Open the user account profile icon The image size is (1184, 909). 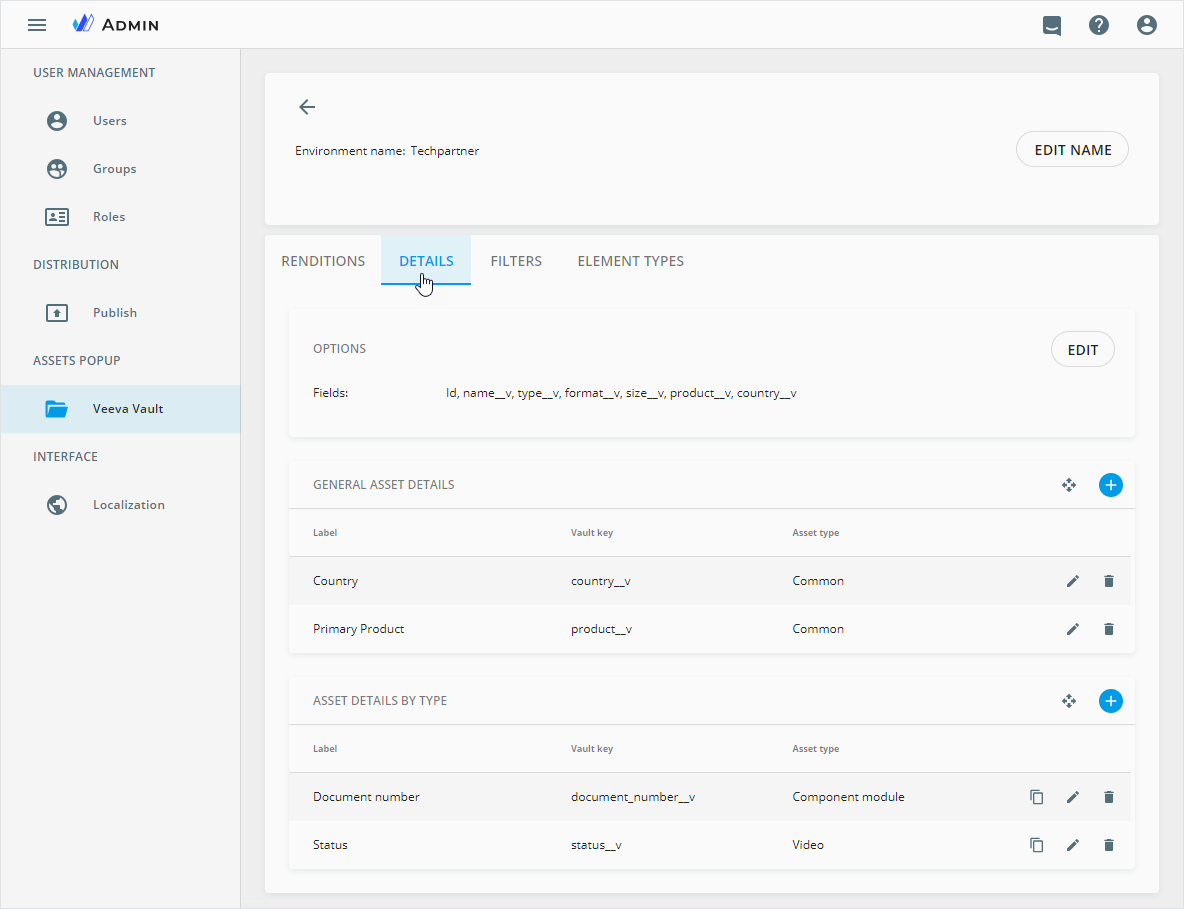coord(1147,25)
